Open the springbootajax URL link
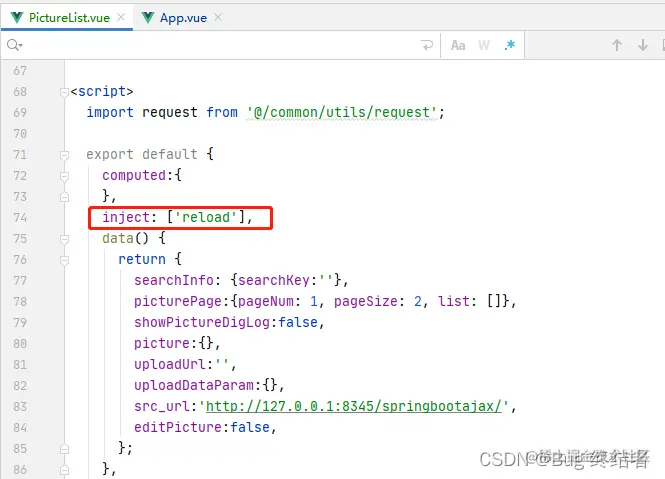 coord(353,406)
